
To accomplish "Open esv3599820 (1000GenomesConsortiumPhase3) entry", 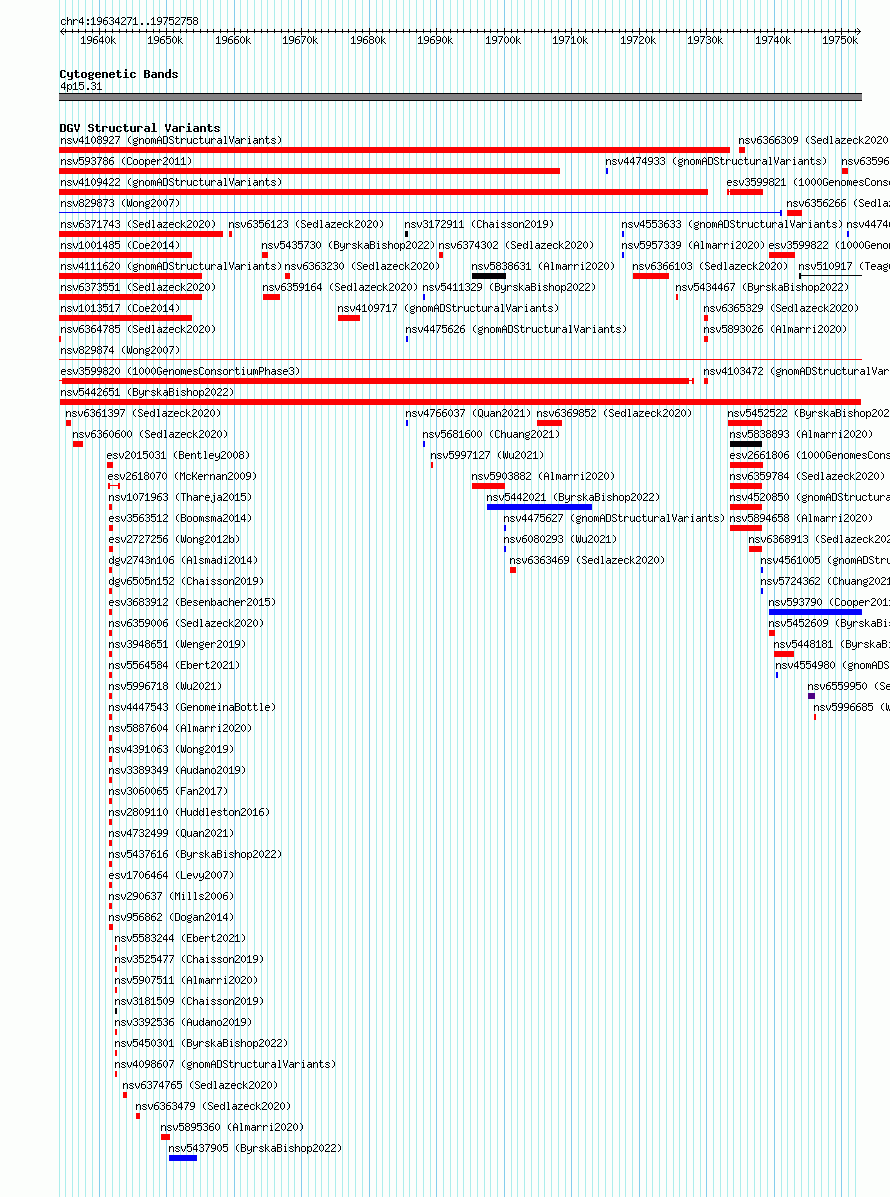I will (180, 372).
